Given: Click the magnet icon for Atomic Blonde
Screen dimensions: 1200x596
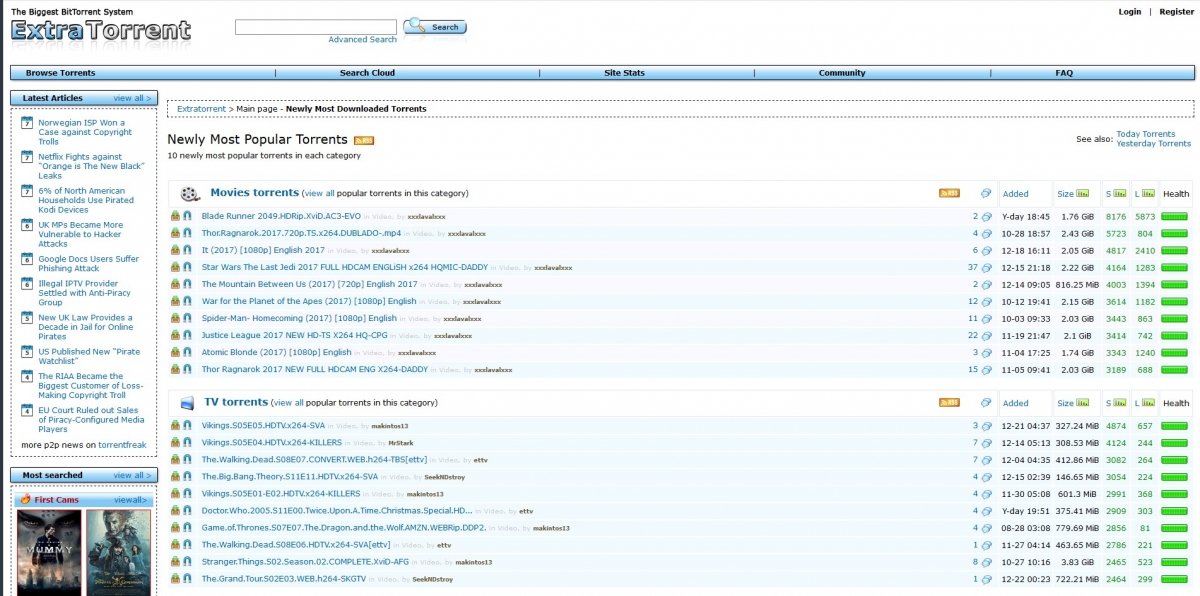Looking at the screenshot, I should coord(187,352).
